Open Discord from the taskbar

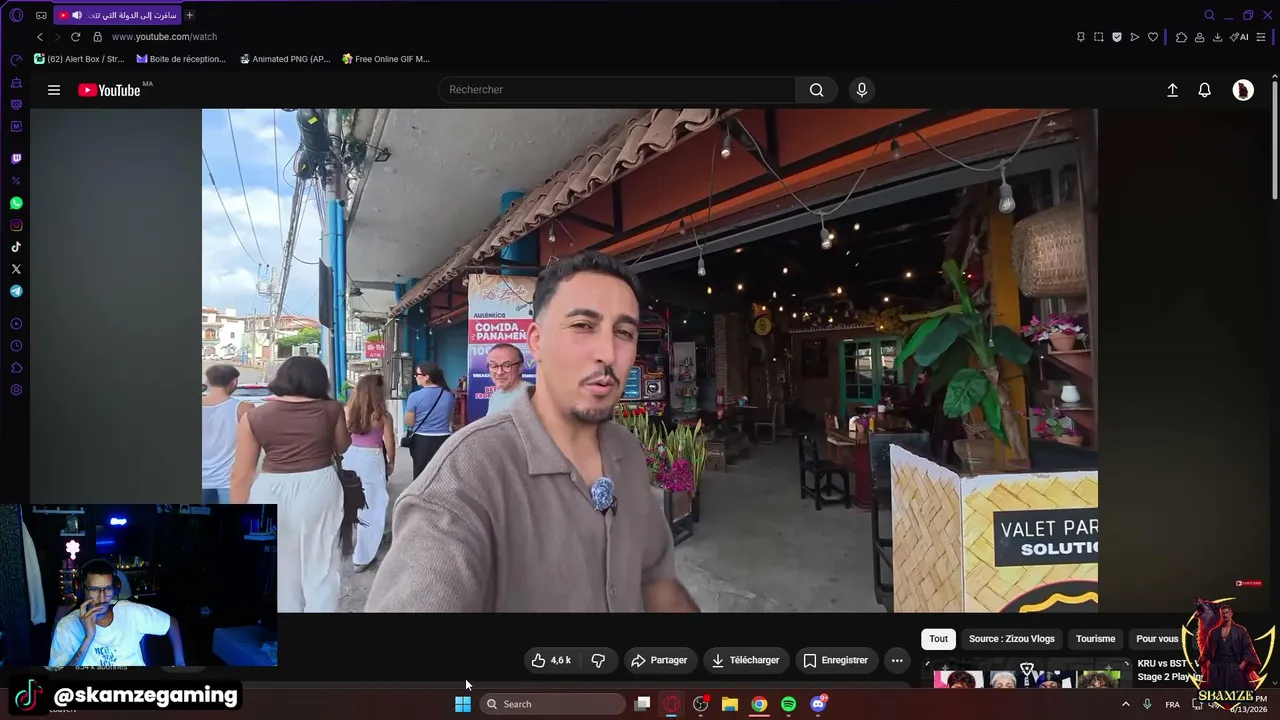tap(818, 704)
